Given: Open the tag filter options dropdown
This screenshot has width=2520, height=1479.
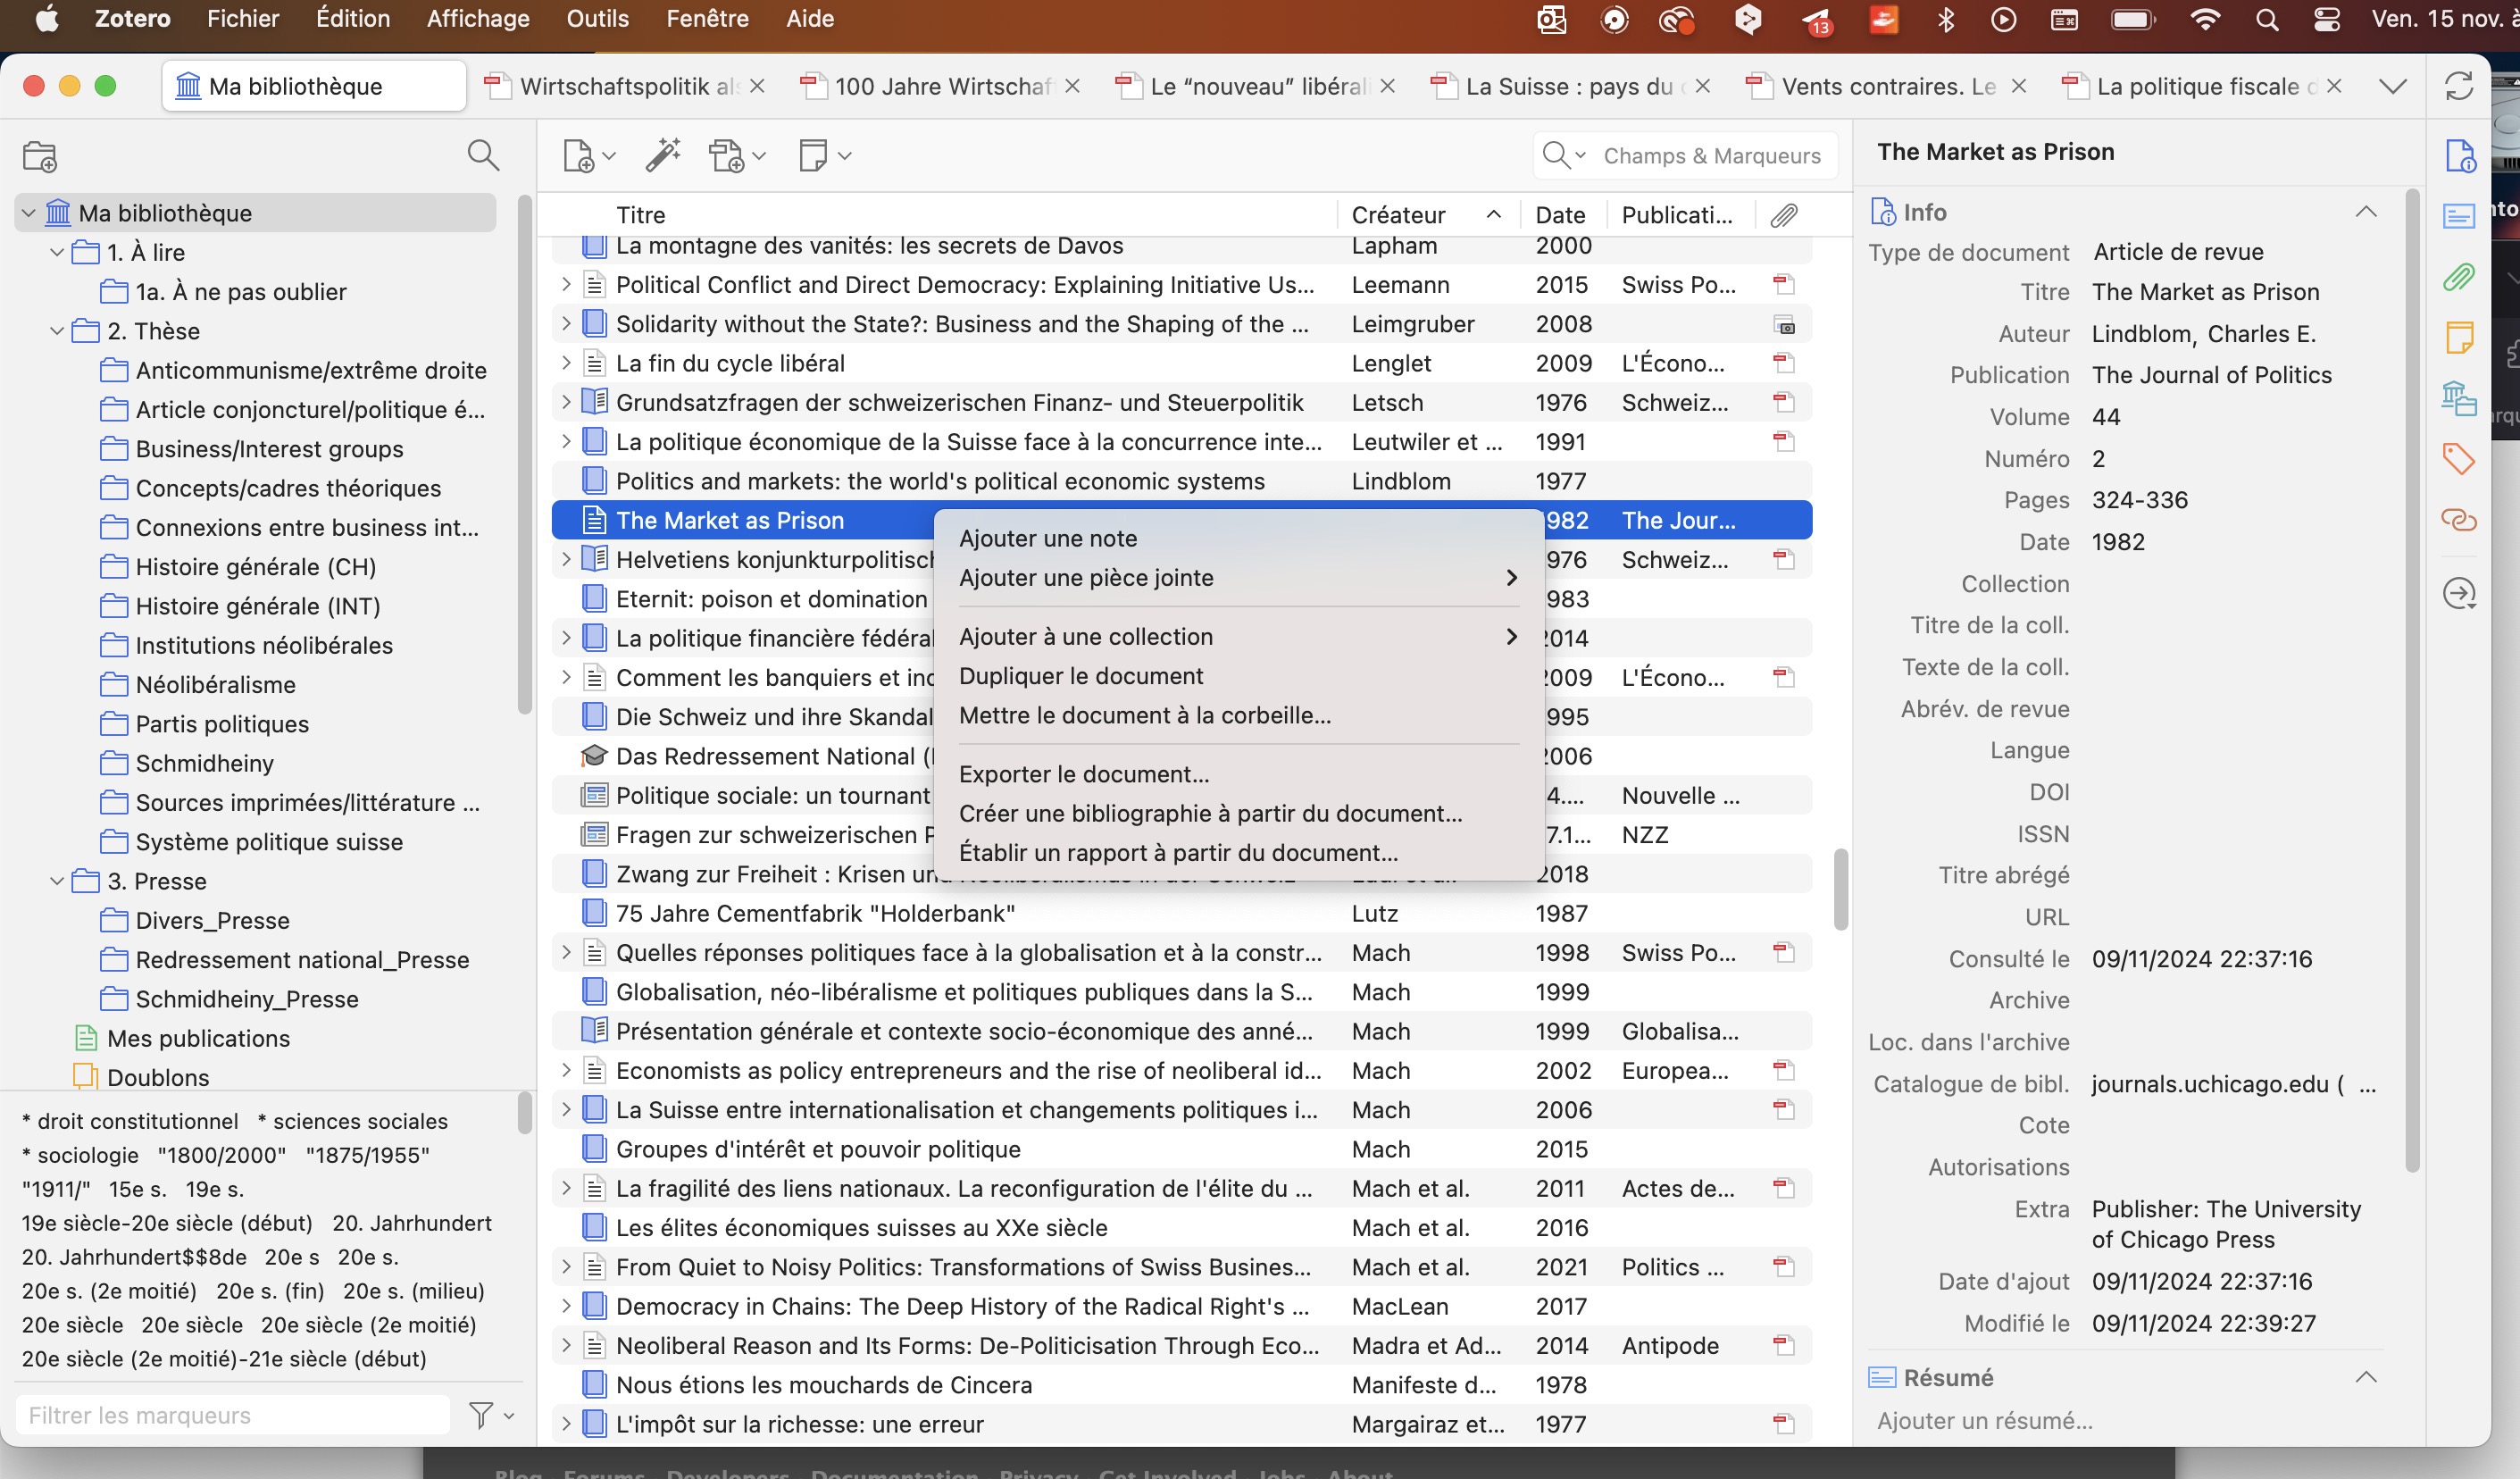Looking at the screenshot, I should pos(491,1415).
